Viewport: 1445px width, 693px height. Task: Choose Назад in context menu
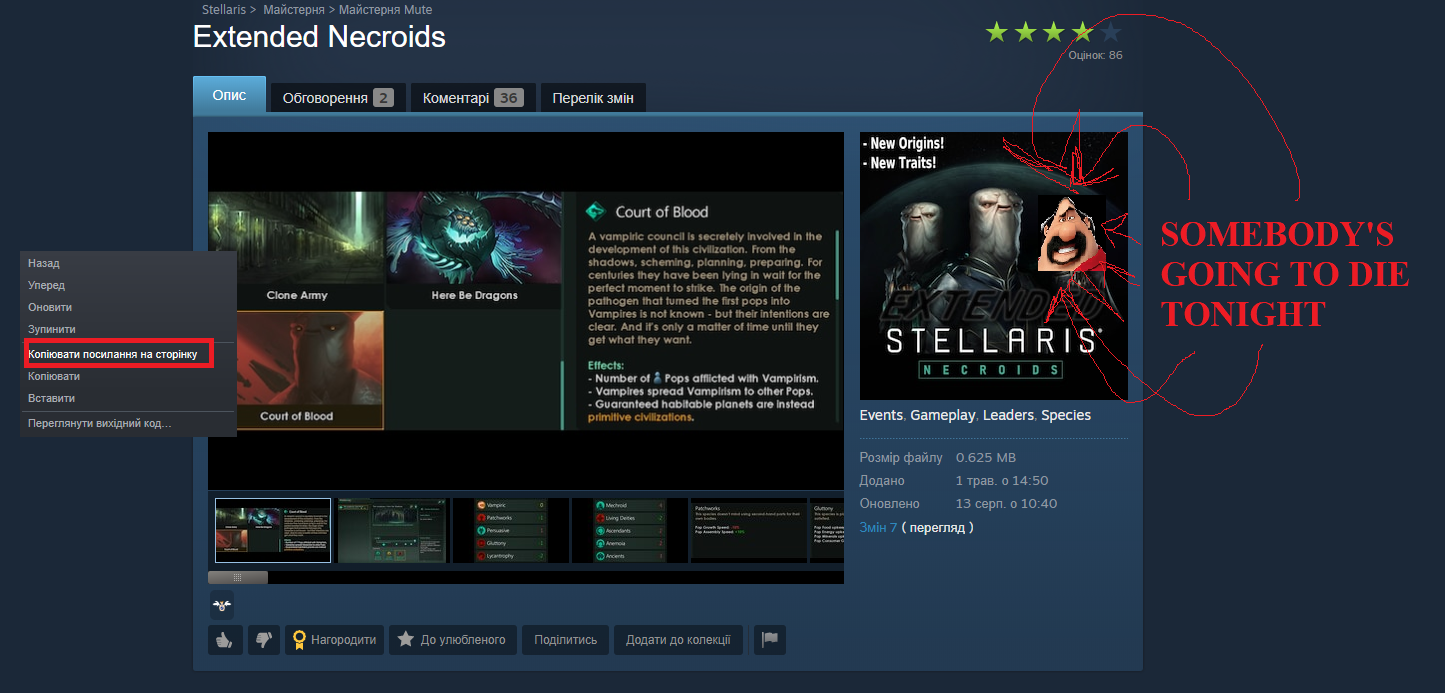tap(128, 263)
